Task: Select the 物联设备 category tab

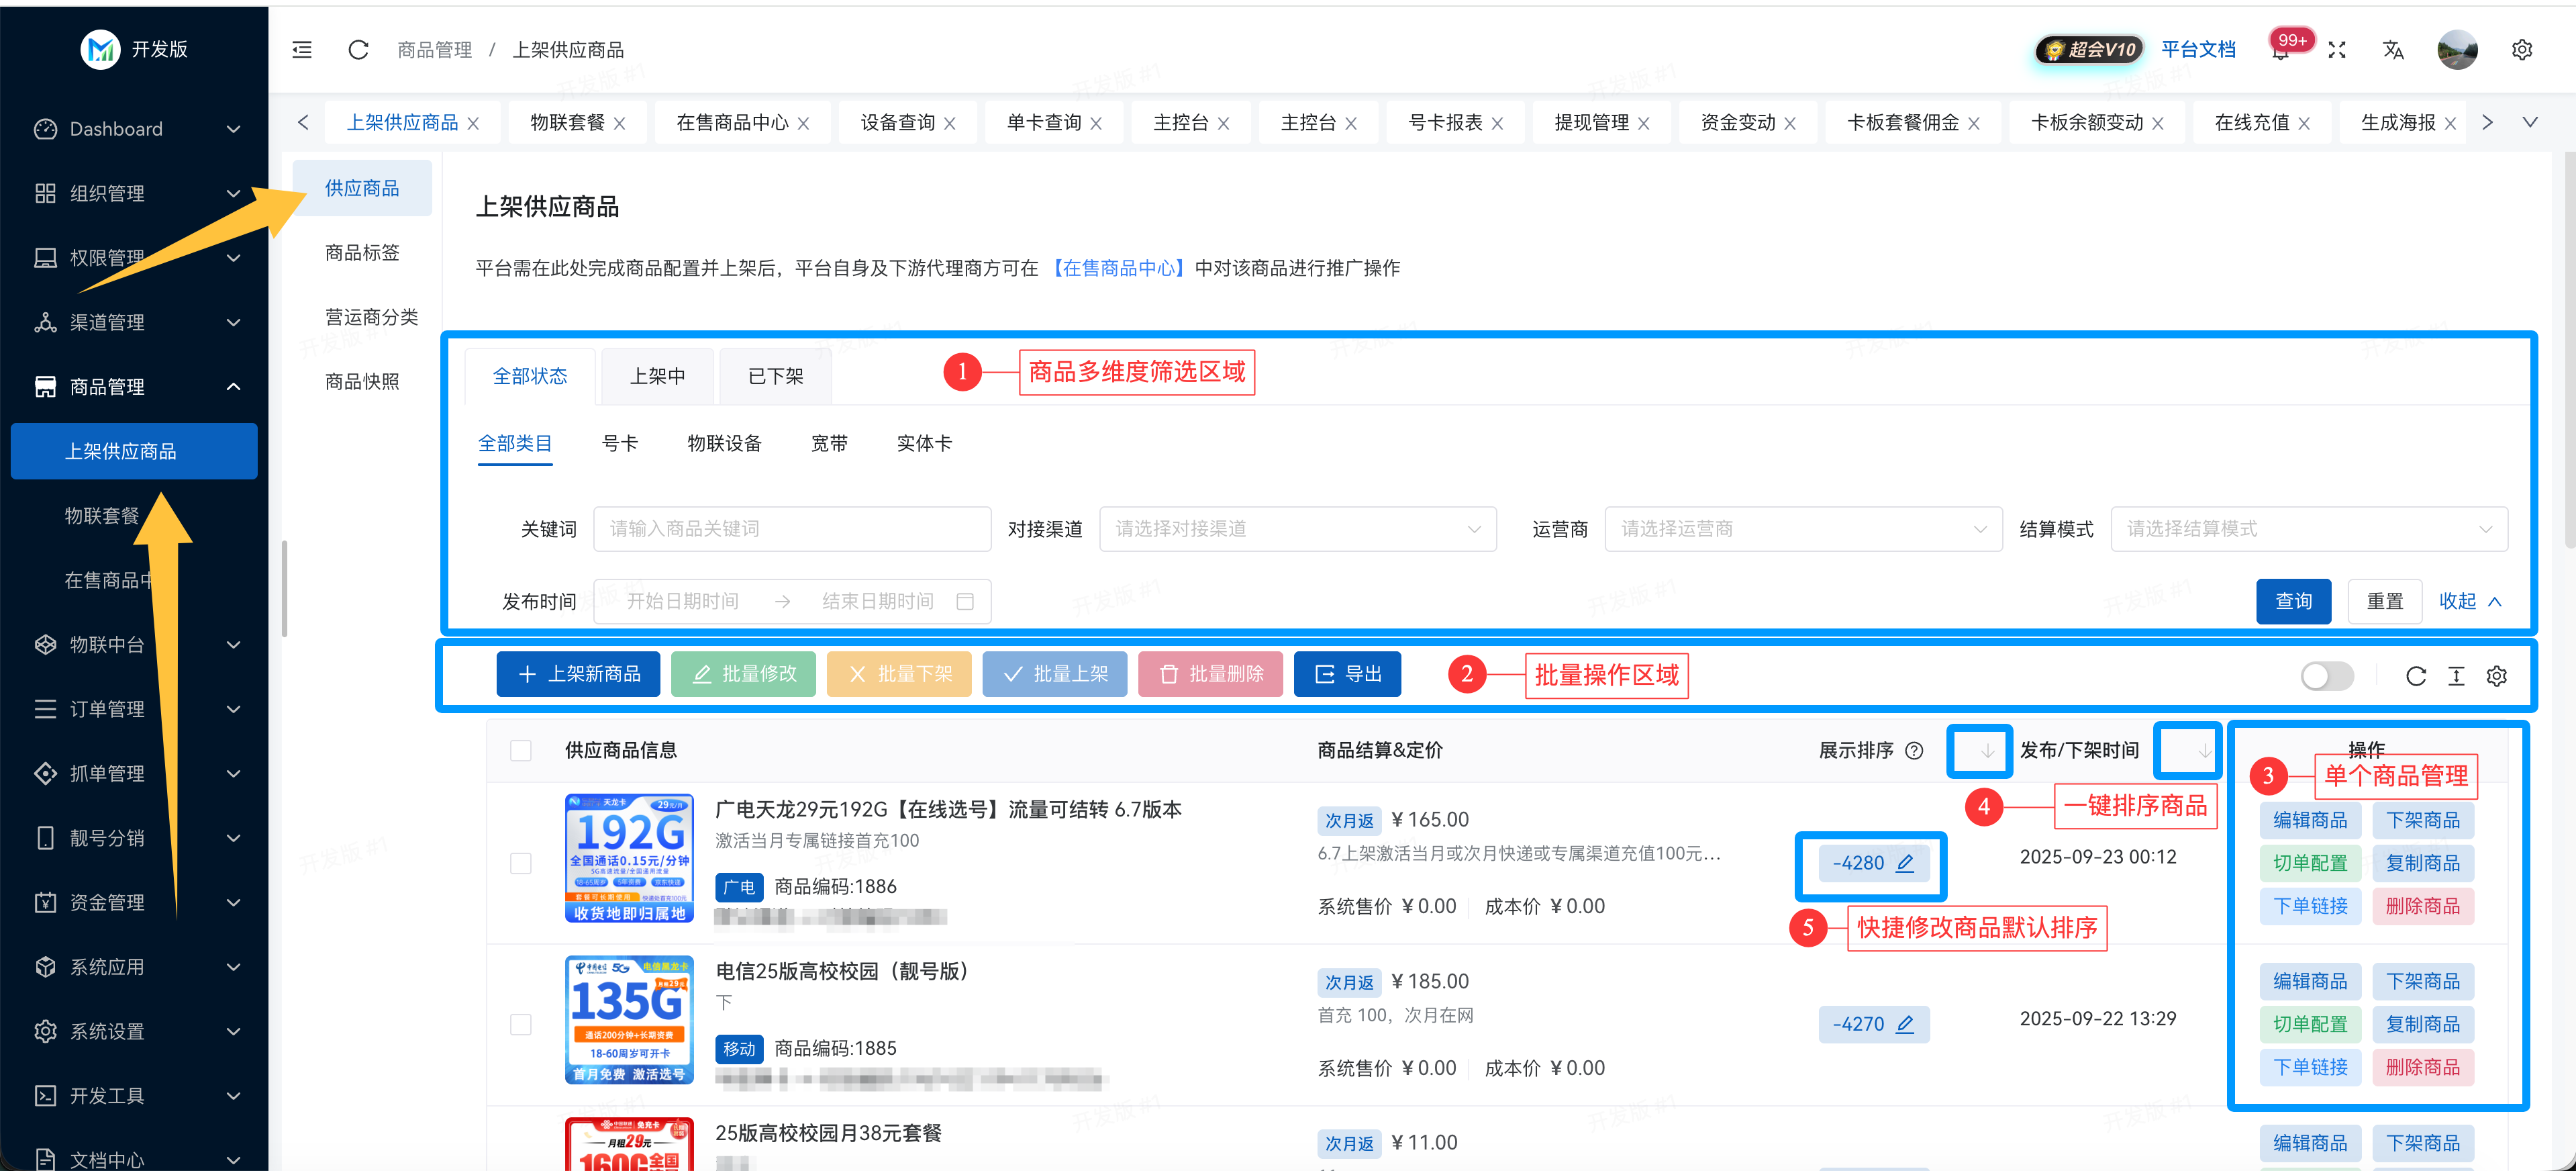Action: tap(724, 443)
